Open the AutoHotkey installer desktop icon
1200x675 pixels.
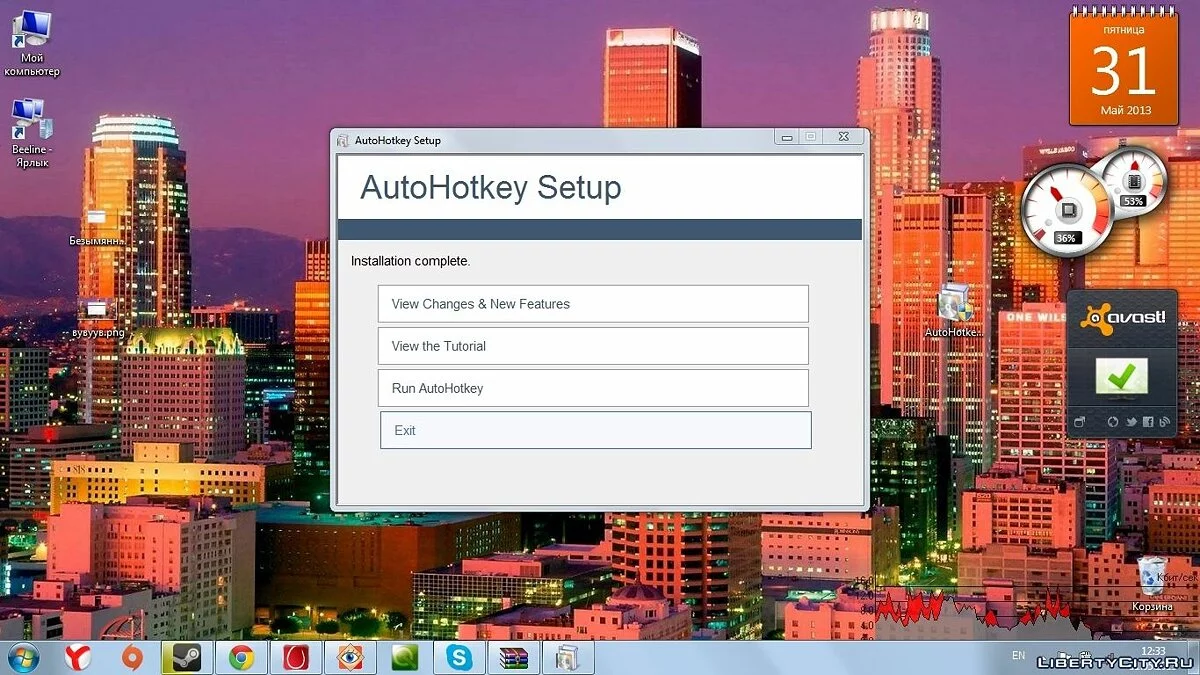tap(952, 305)
